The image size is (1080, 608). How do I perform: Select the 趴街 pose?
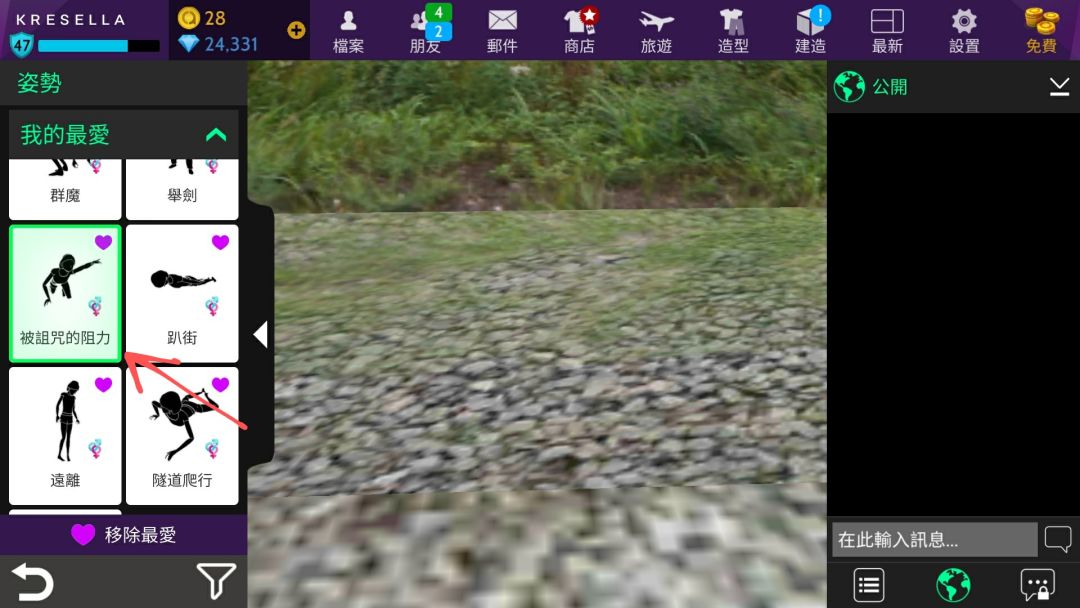coord(182,293)
